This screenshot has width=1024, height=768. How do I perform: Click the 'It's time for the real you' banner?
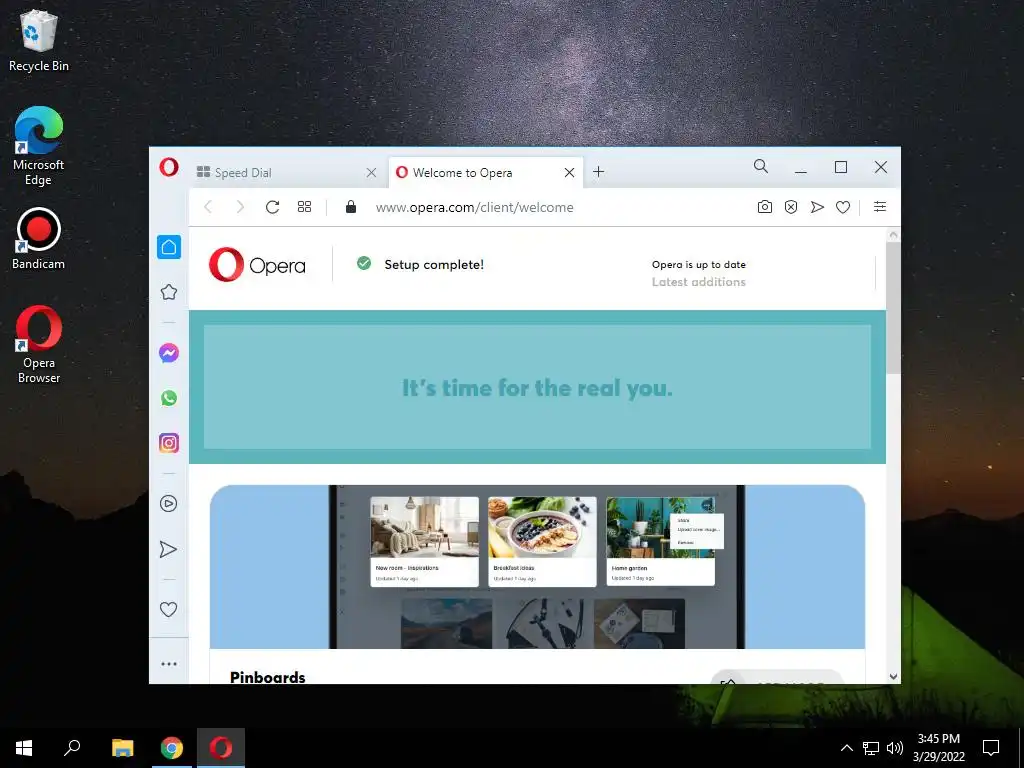[x=537, y=387]
